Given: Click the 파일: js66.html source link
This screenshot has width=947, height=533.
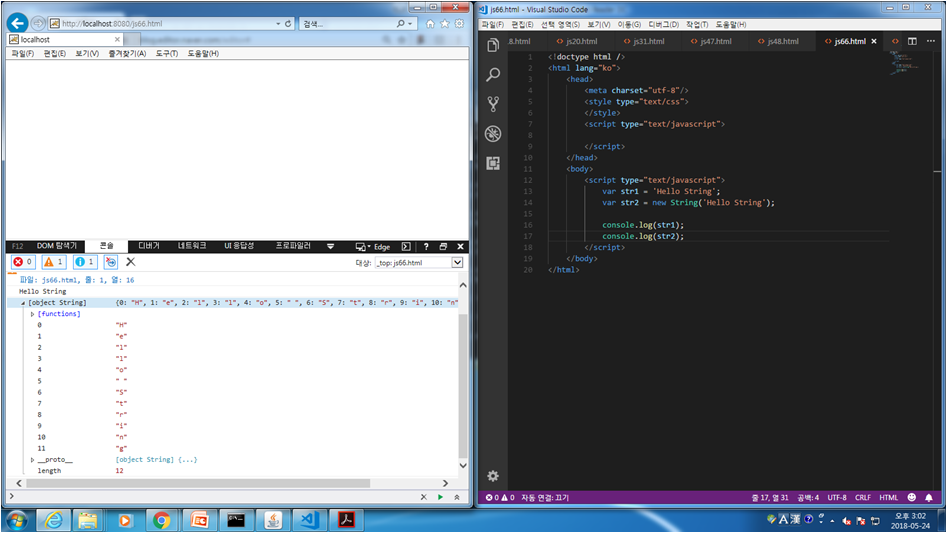Looking at the screenshot, I should click(77, 280).
